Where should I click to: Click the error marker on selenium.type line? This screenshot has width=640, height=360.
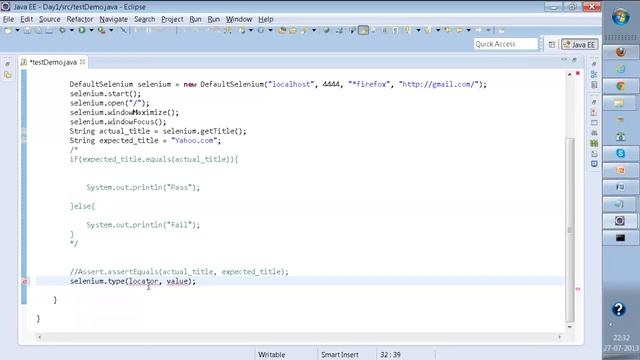[x=24, y=282]
